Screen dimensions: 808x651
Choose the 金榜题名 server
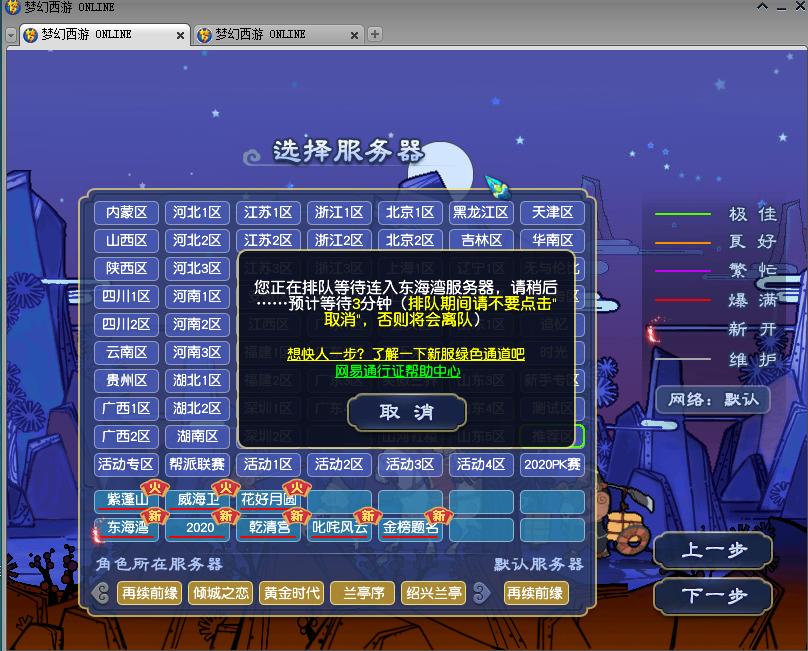click(410, 528)
